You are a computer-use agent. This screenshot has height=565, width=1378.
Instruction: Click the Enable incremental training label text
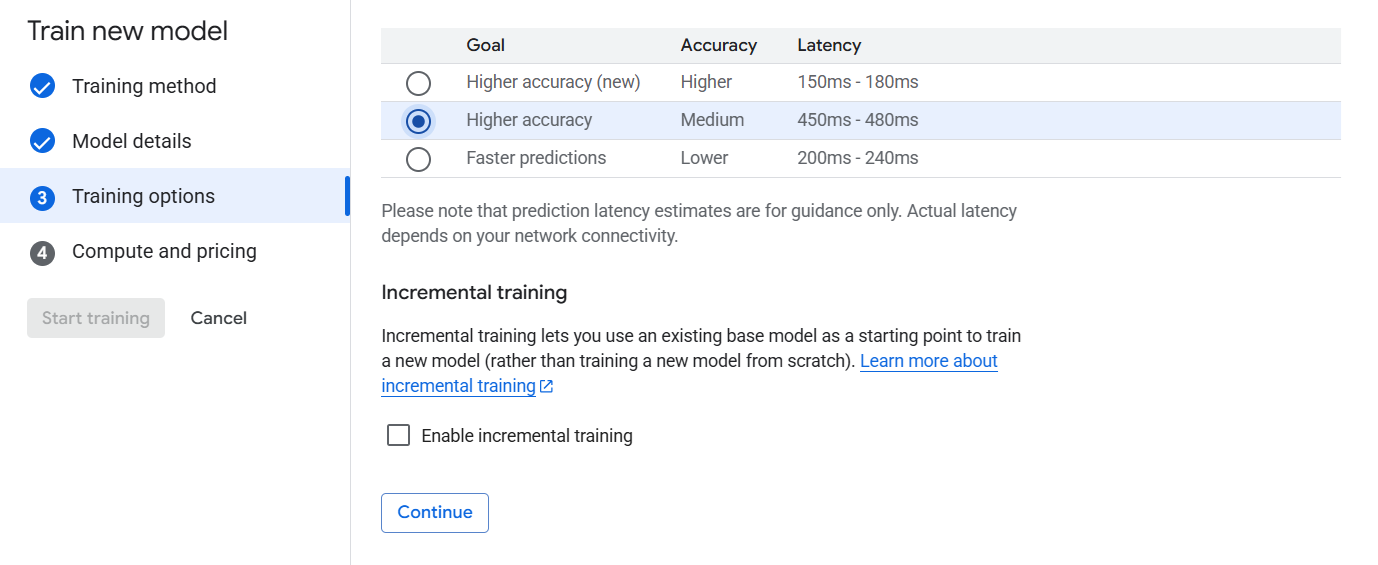click(527, 436)
